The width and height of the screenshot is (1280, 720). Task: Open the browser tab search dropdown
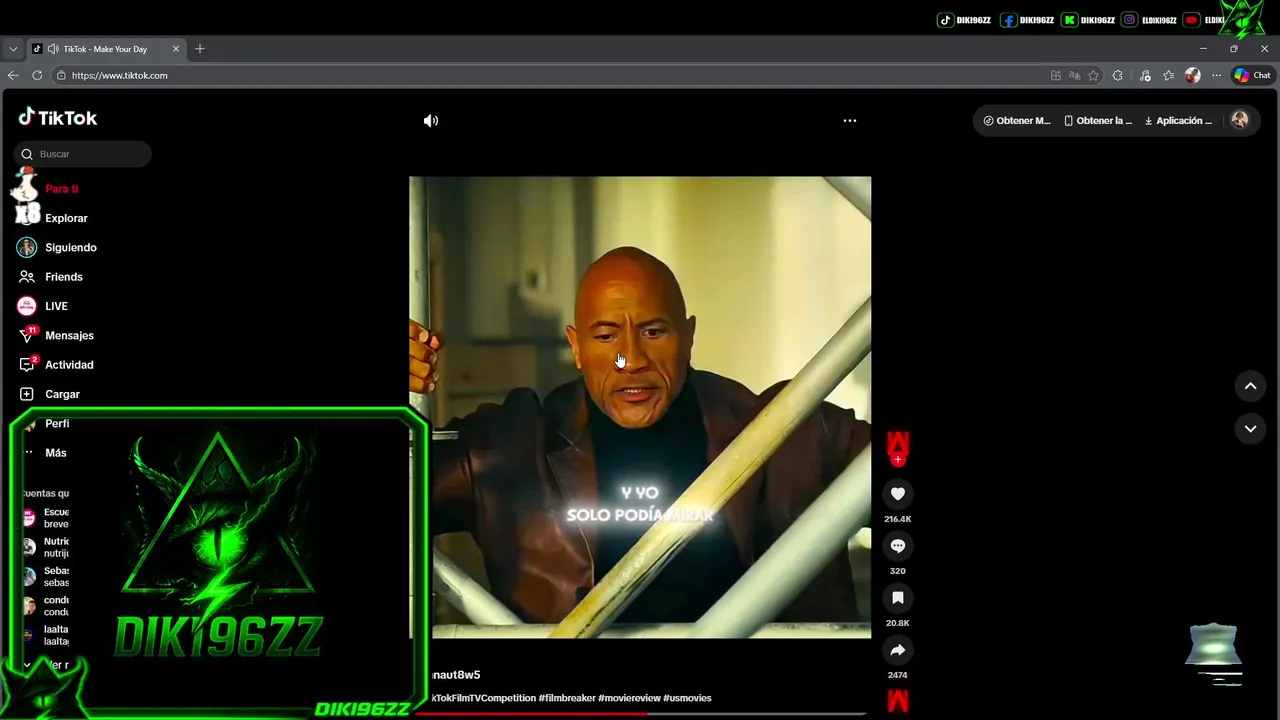tap(13, 49)
